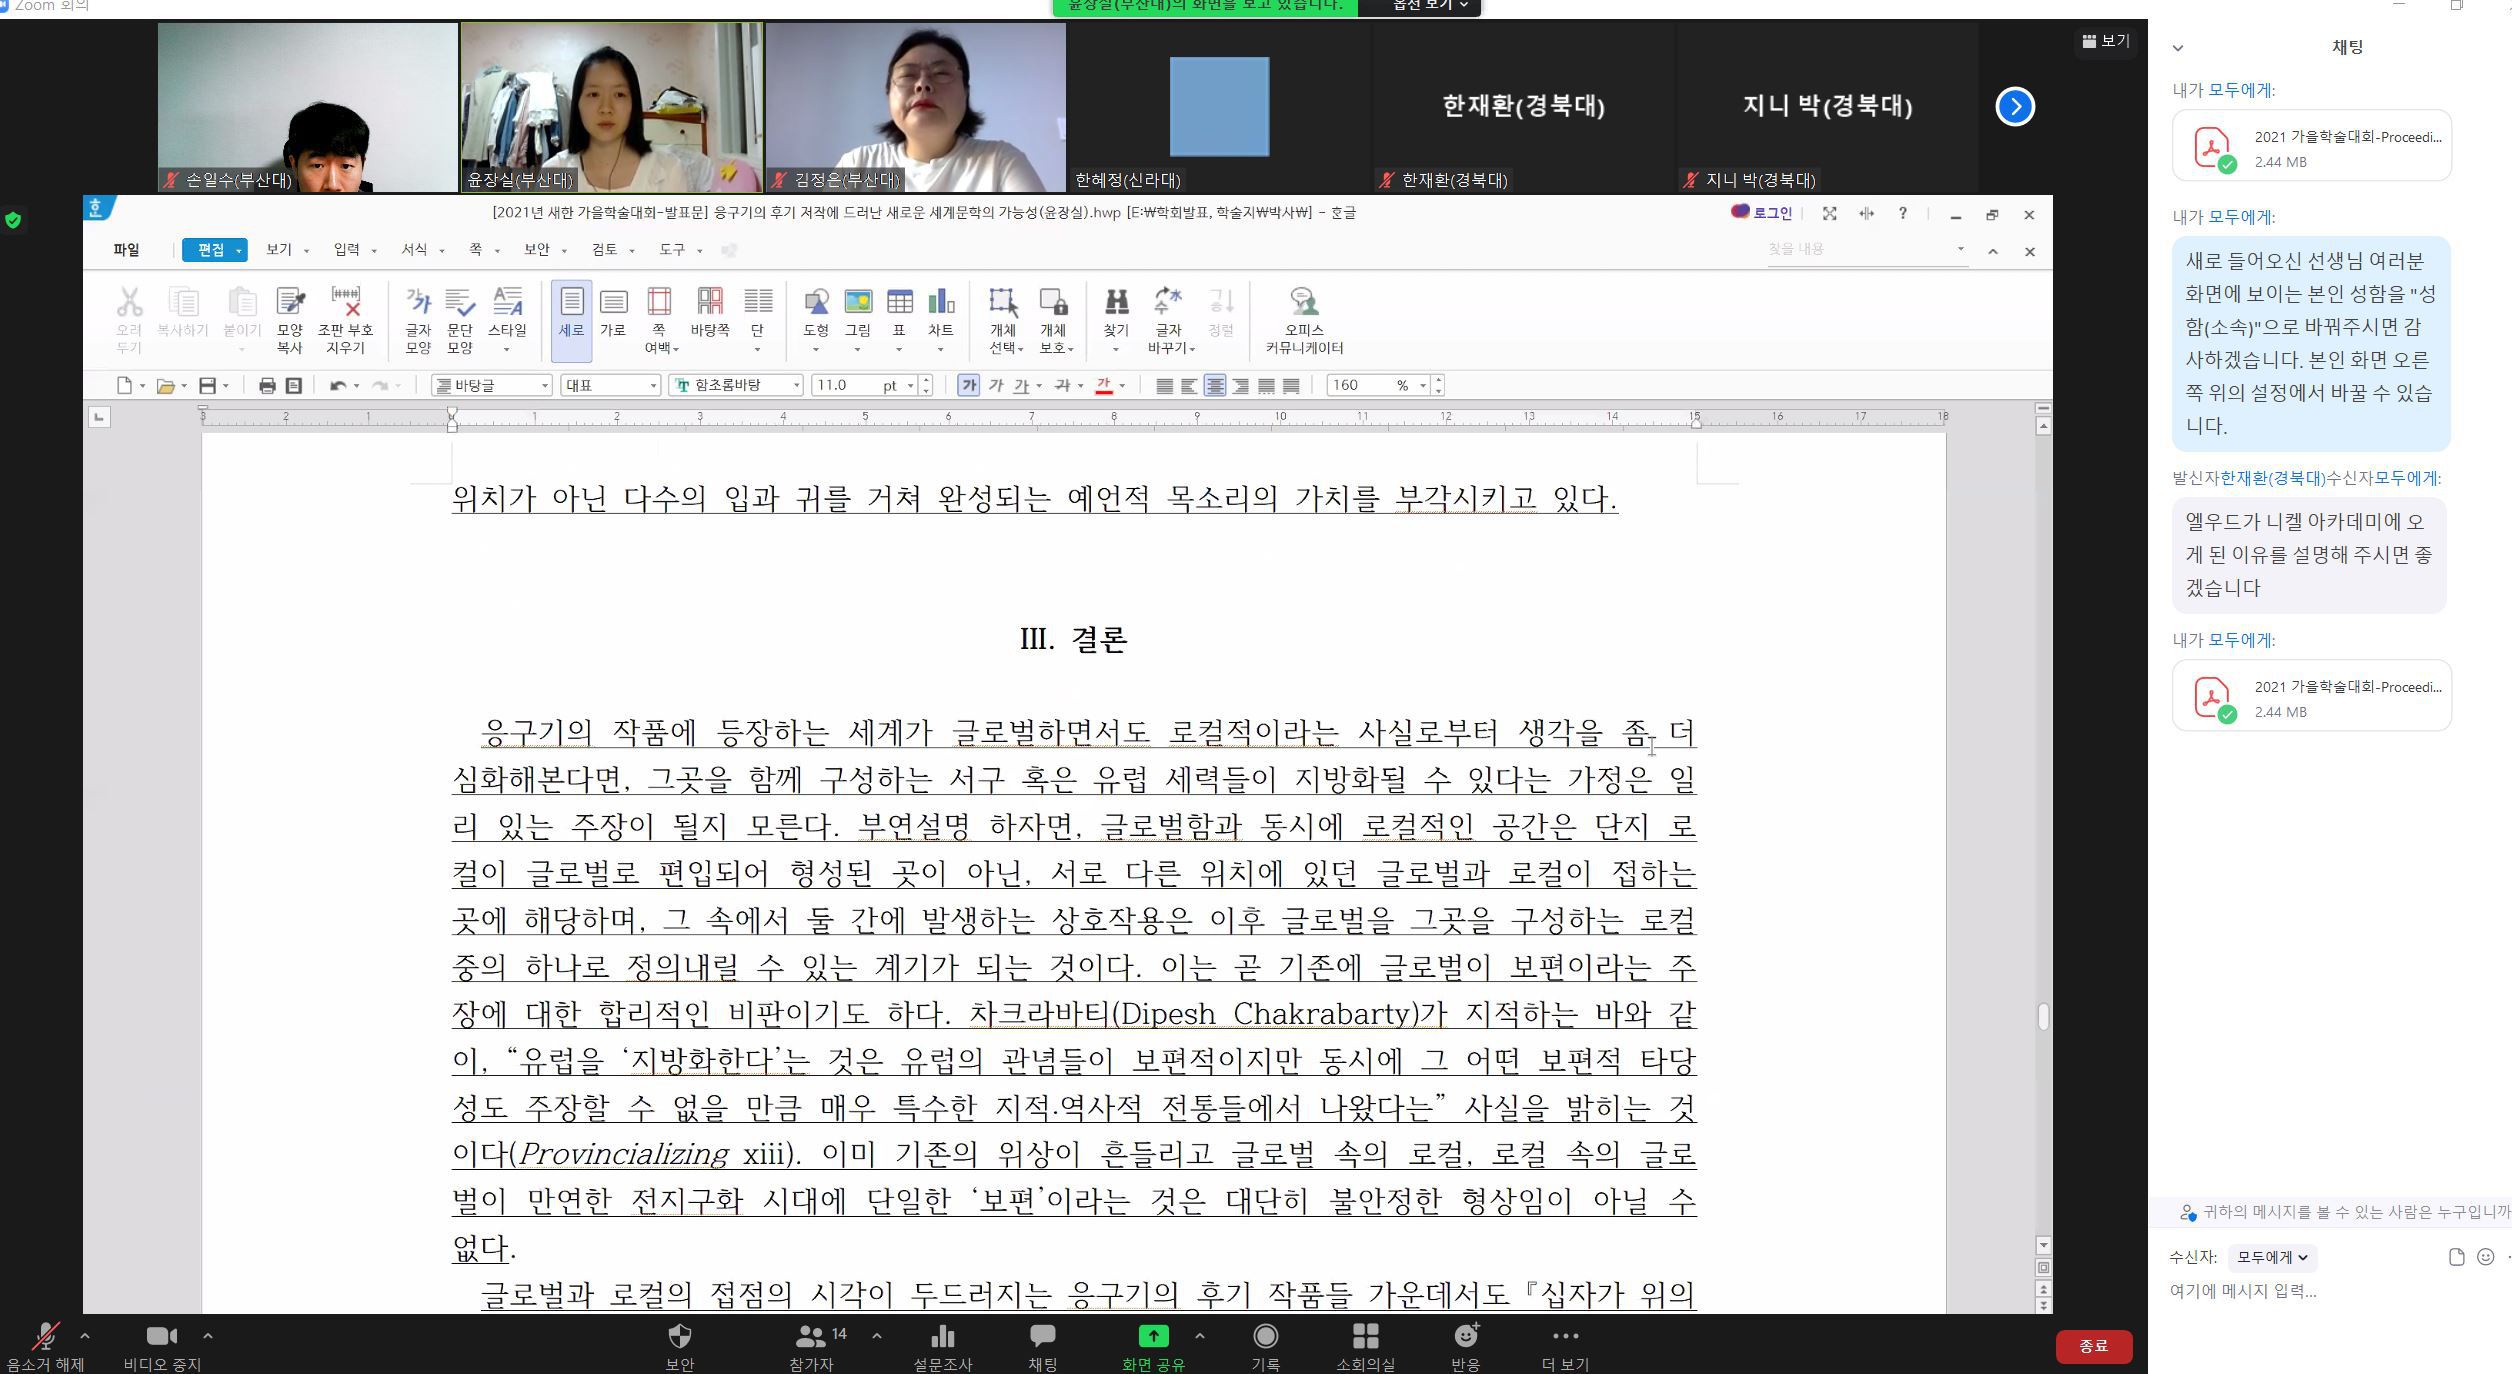Click the font color (red underline) swatch

point(1104,386)
